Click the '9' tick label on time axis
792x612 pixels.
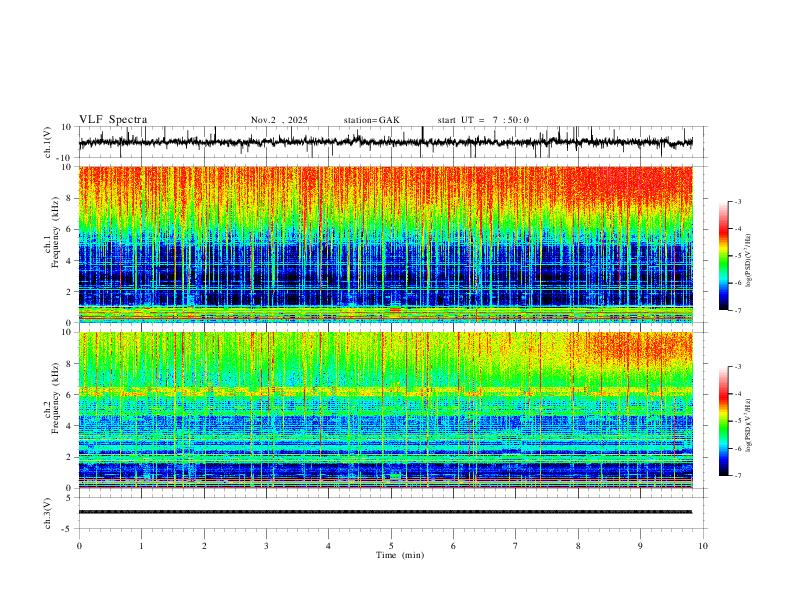click(640, 546)
